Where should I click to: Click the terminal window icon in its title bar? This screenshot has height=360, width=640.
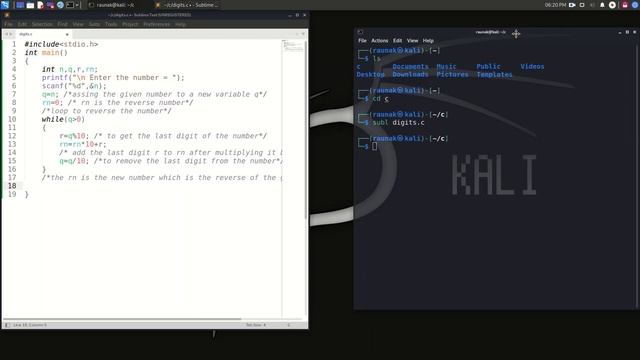point(360,32)
